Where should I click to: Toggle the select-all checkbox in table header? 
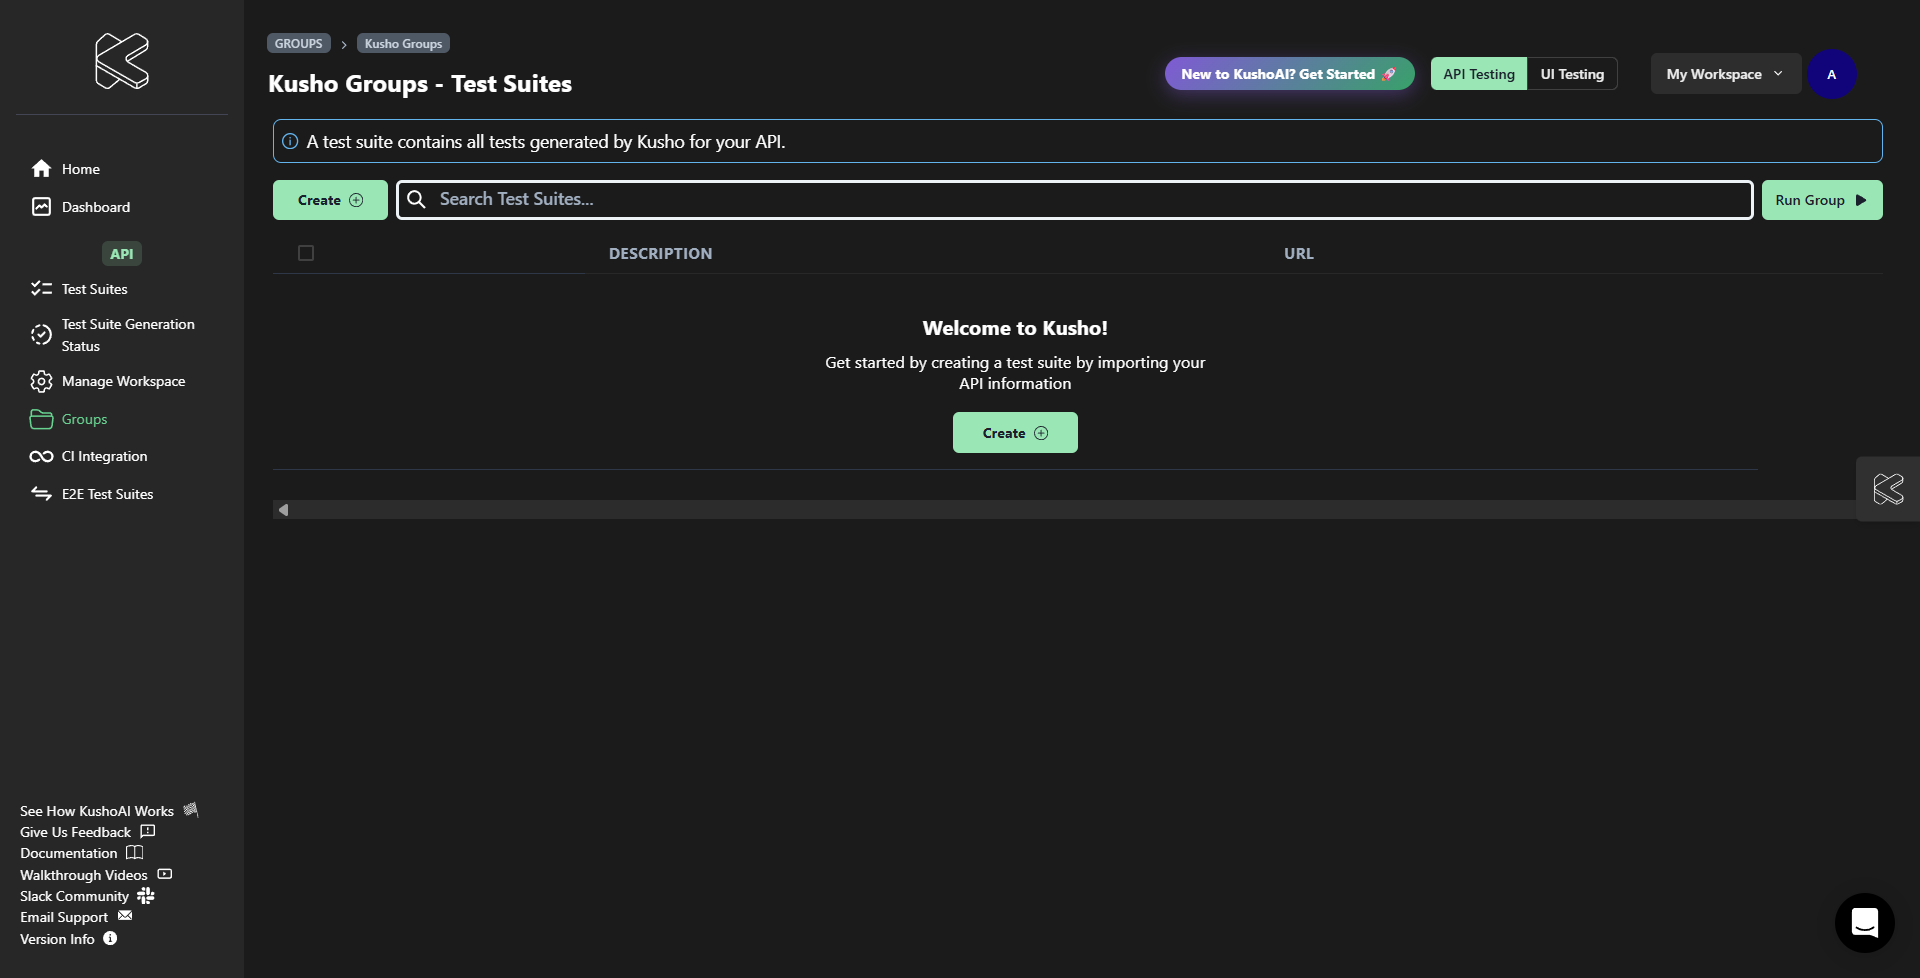click(x=306, y=253)
